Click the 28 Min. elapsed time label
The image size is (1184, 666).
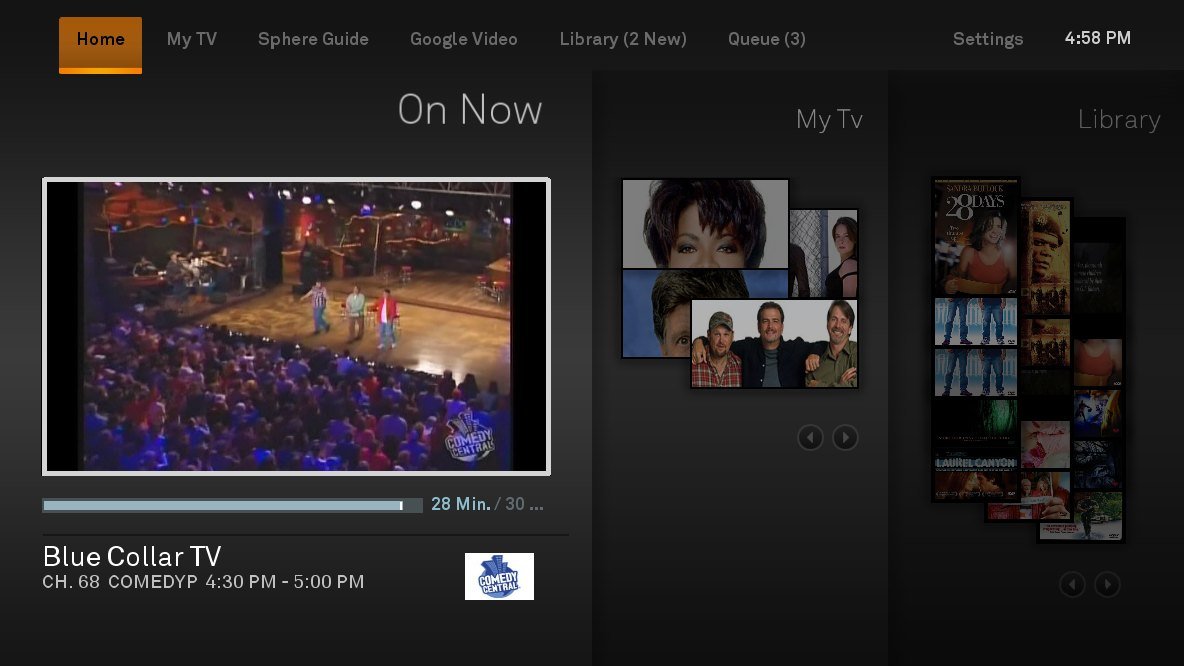click(x=461, y=504)
